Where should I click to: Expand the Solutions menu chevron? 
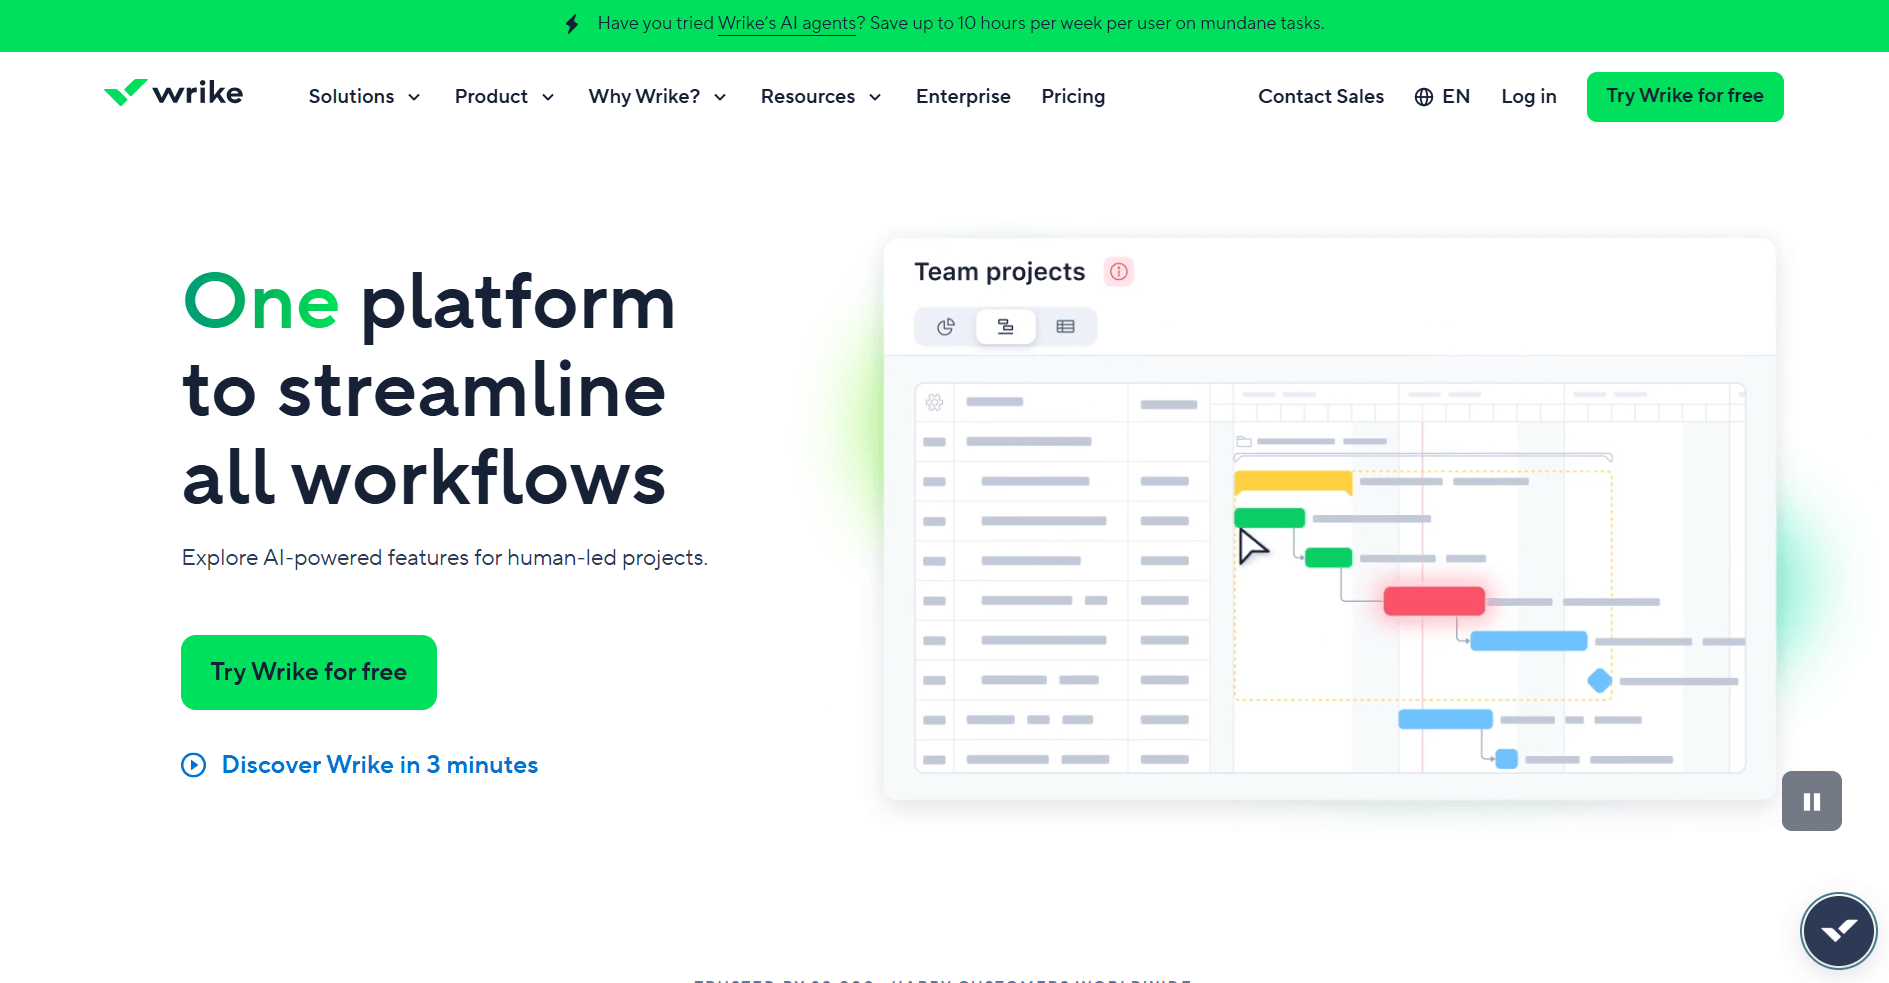coord(414,98)
